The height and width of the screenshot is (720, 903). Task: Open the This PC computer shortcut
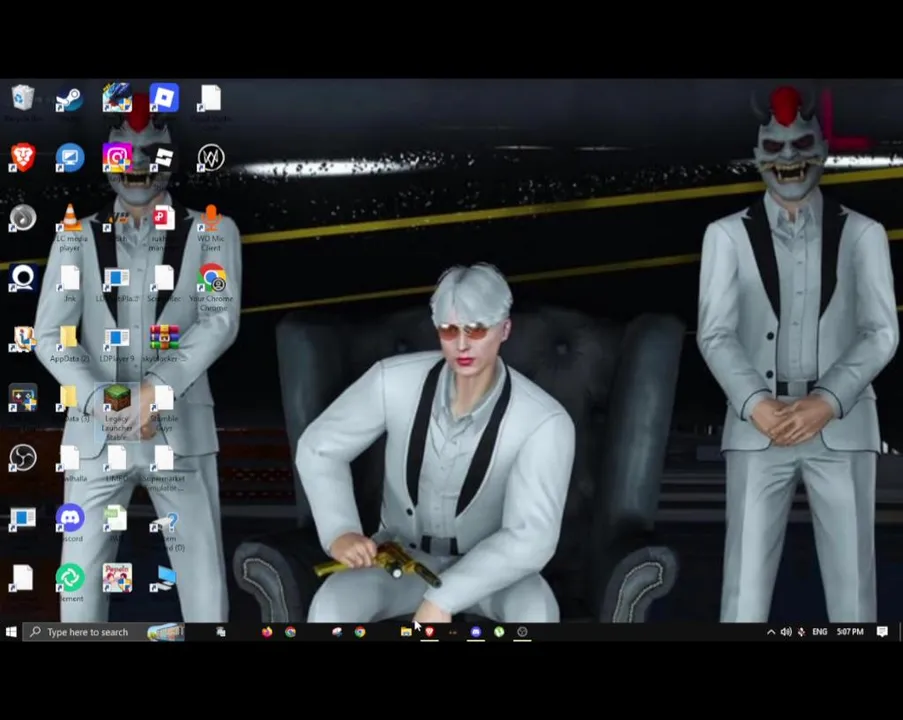point(165,578)
